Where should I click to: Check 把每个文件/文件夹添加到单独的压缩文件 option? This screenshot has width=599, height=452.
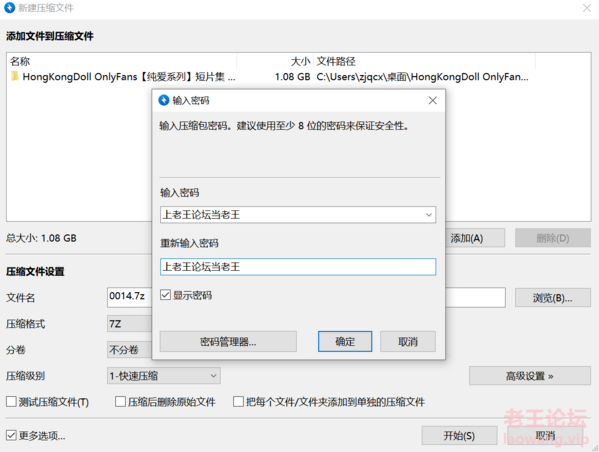tap(238, 402)
